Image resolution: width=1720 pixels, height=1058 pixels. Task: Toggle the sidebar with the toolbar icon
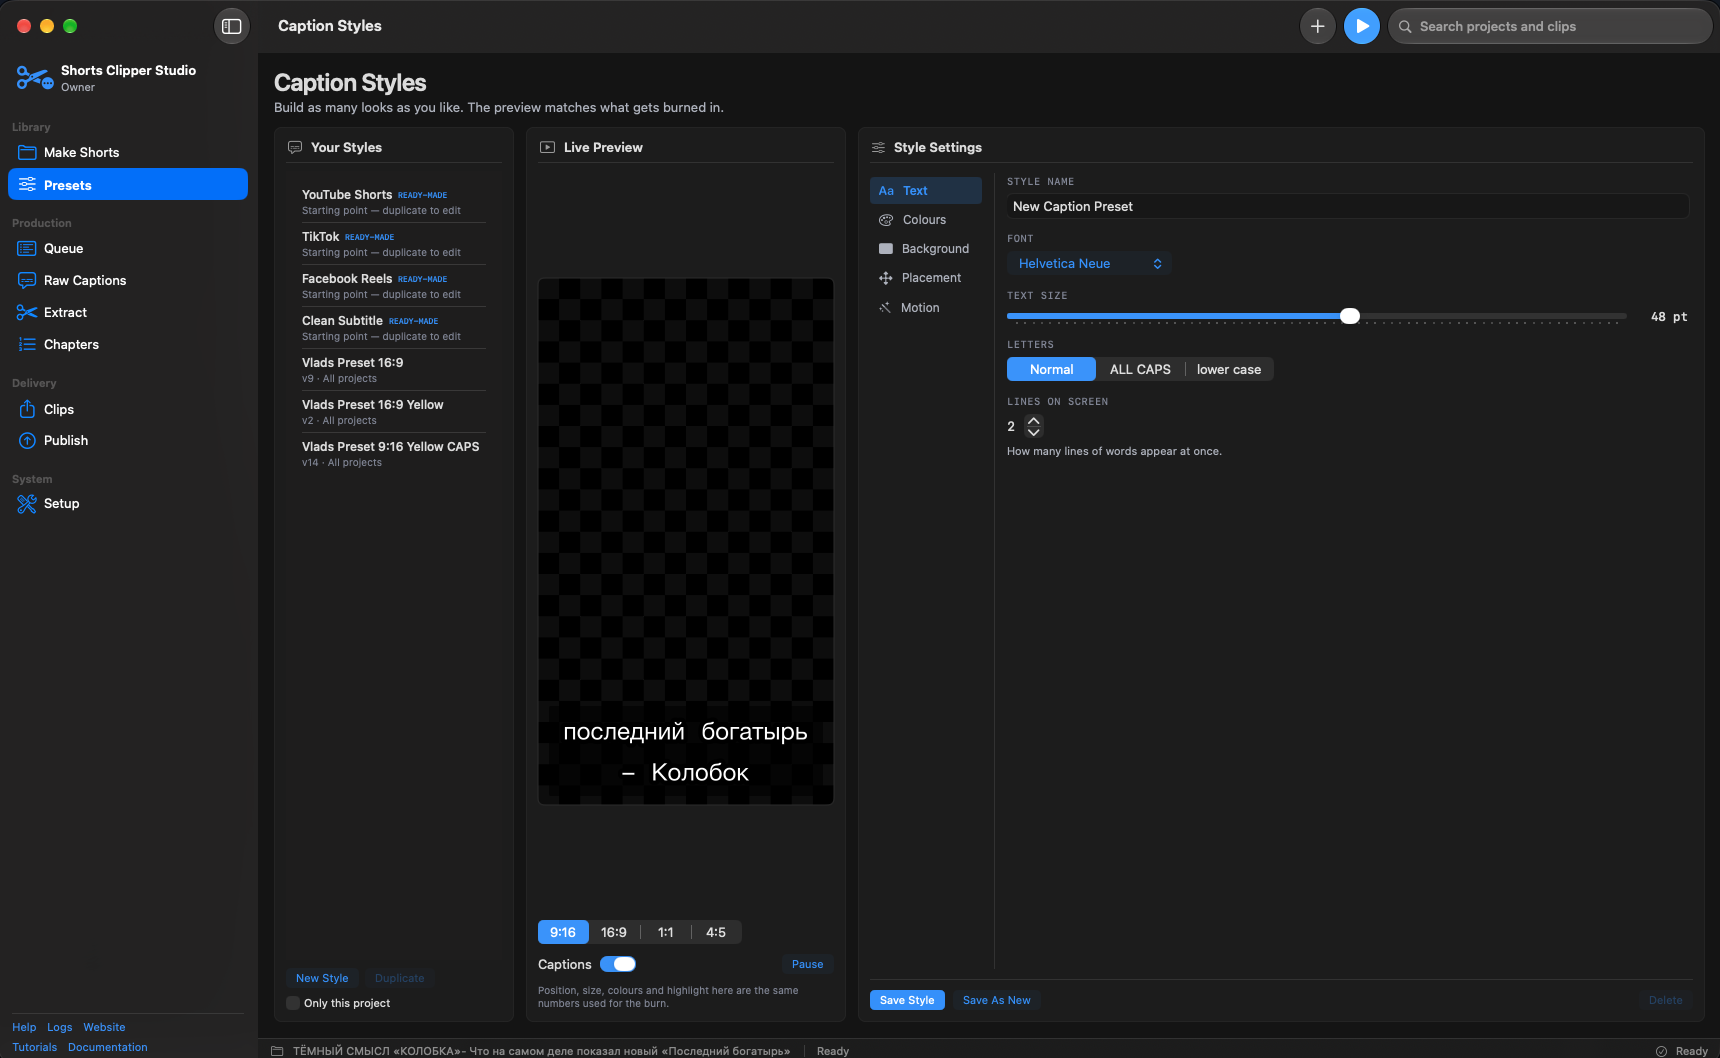pyautogui.click(x=232, y=26)
